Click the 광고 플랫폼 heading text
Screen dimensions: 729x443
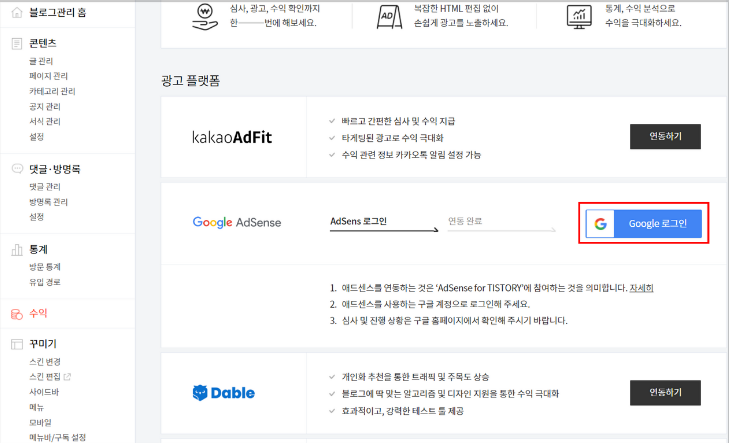click(x=191, y=81)
